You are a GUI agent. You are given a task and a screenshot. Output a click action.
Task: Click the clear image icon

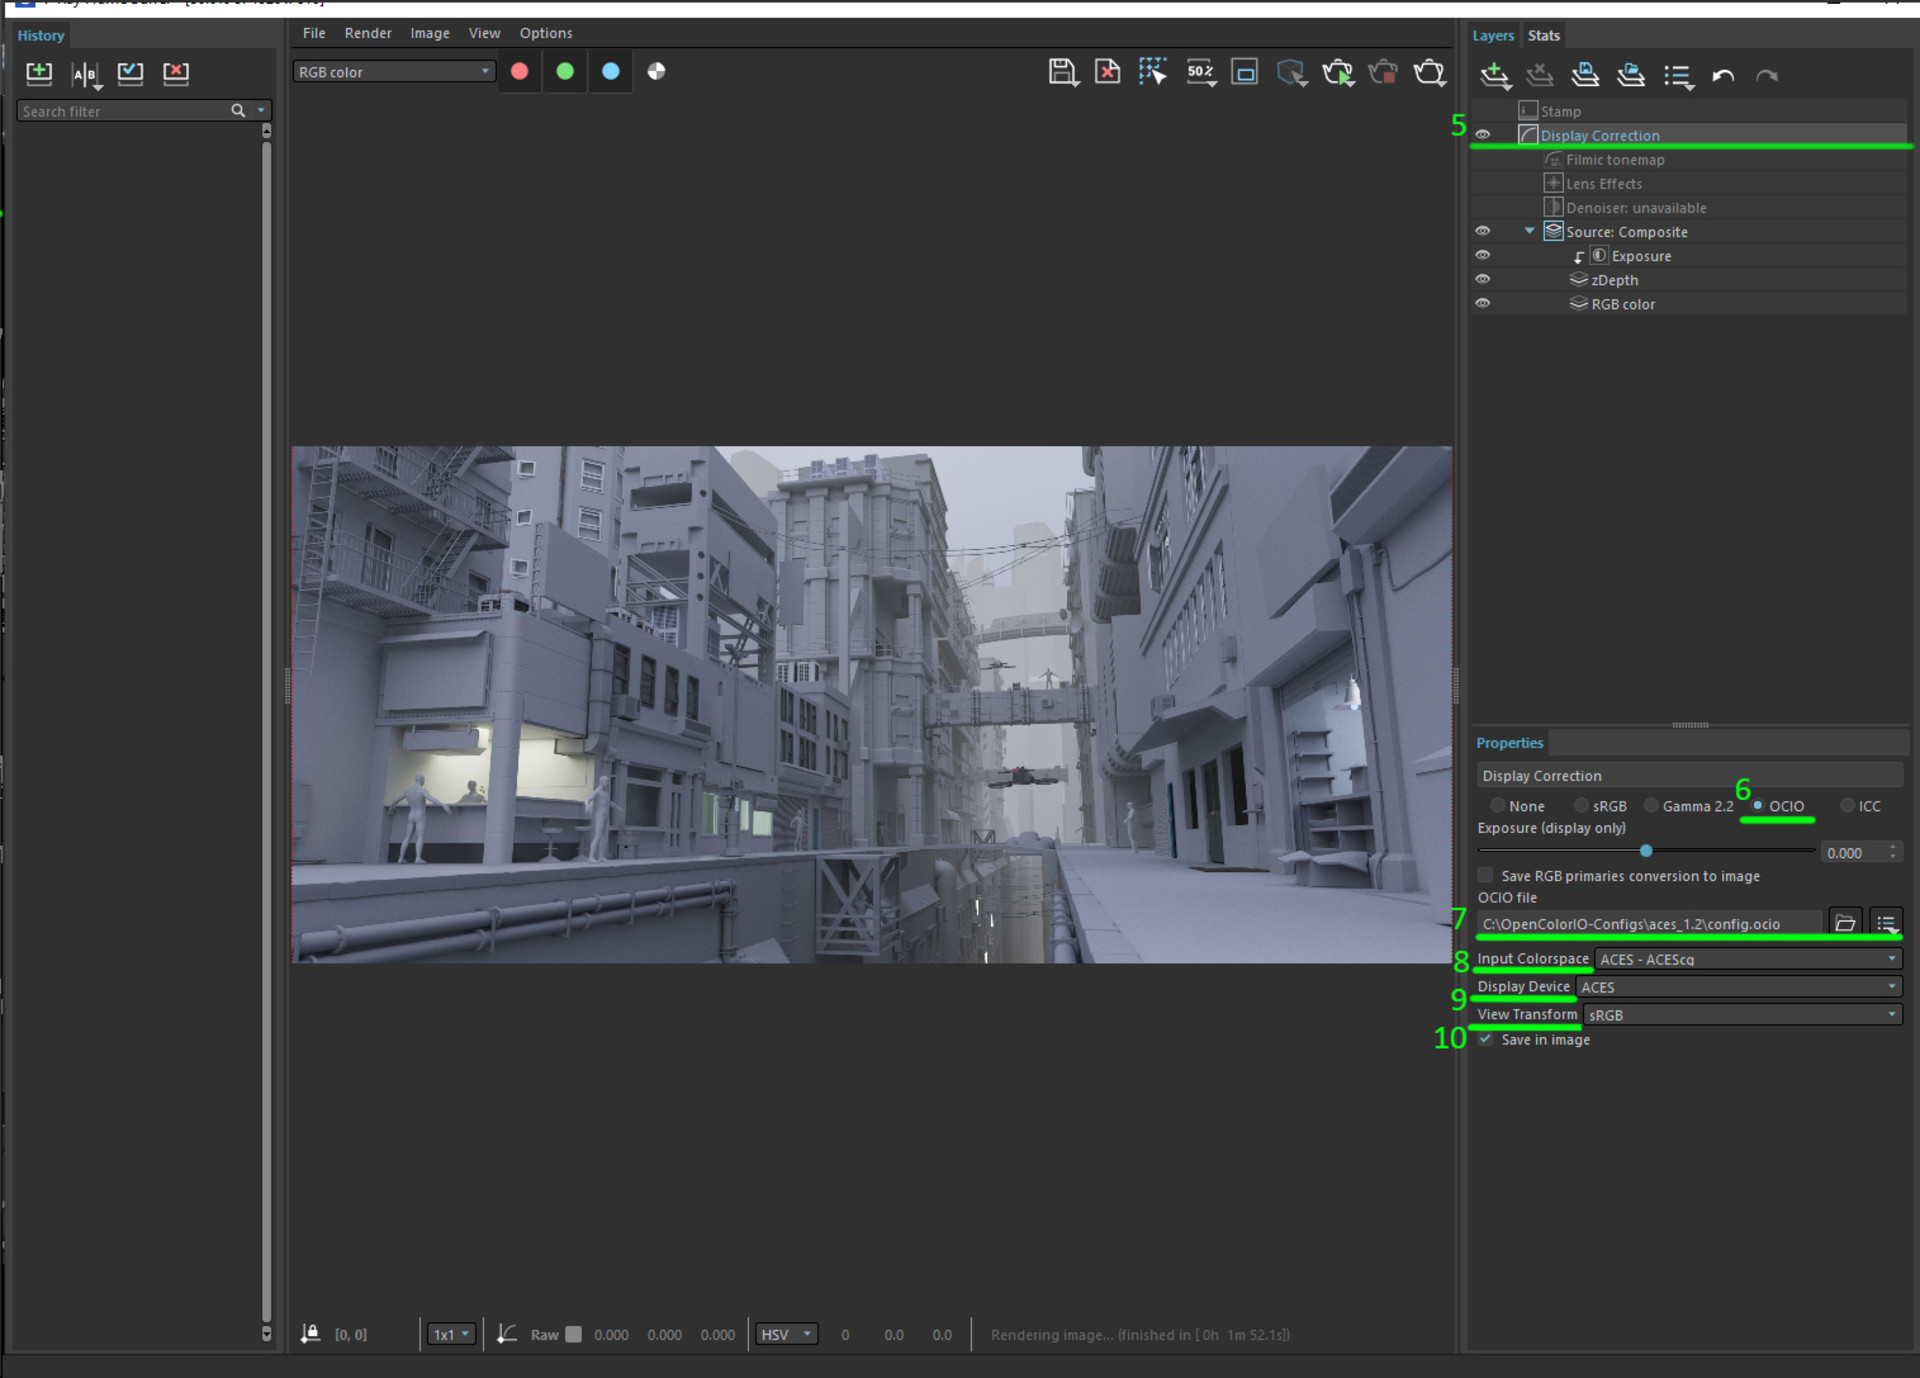coord(1107,72)
